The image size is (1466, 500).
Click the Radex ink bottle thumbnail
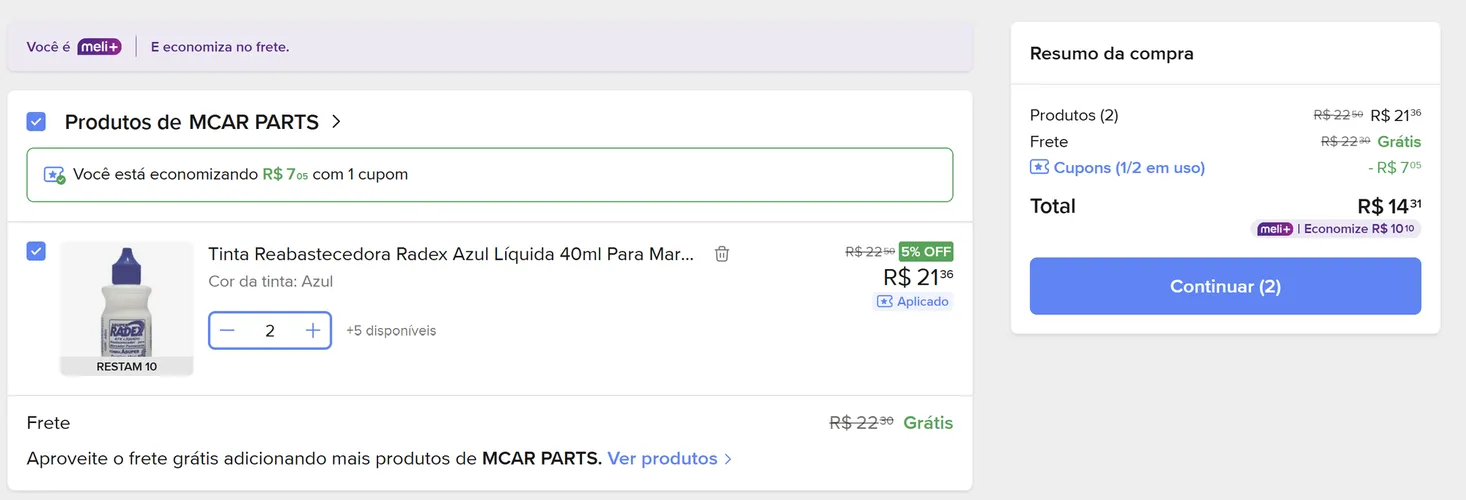click(x=127, y=309)
